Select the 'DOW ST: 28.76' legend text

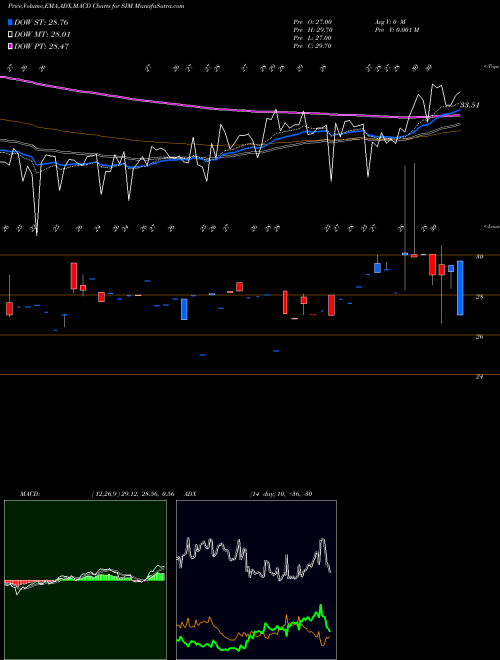(x=41, y=22)
